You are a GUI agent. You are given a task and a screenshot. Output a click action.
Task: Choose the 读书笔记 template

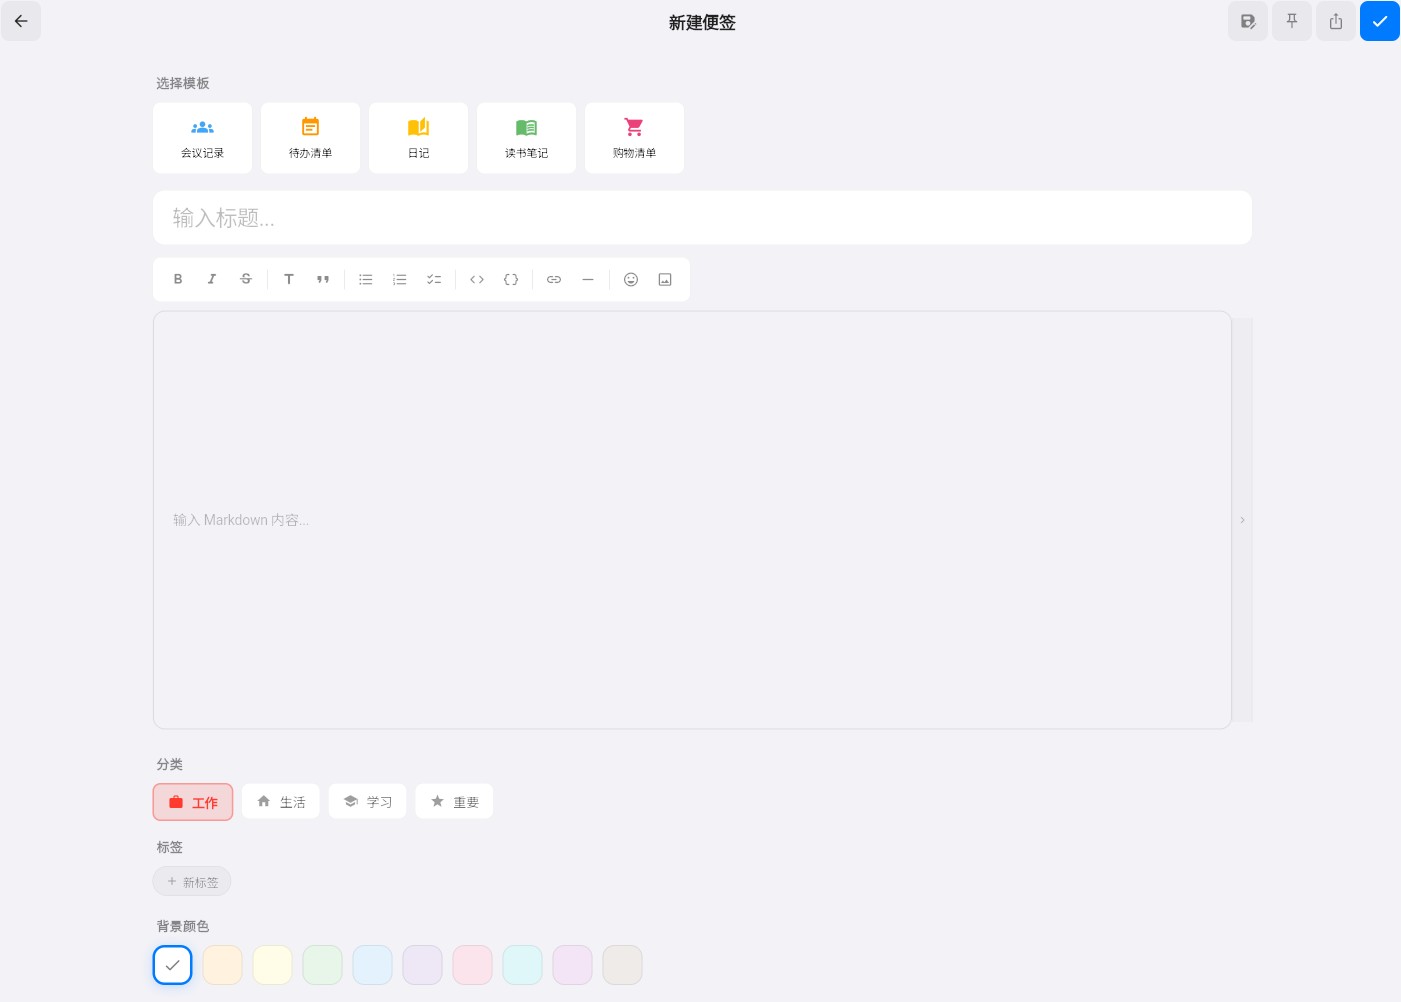(x=526, y=138)
